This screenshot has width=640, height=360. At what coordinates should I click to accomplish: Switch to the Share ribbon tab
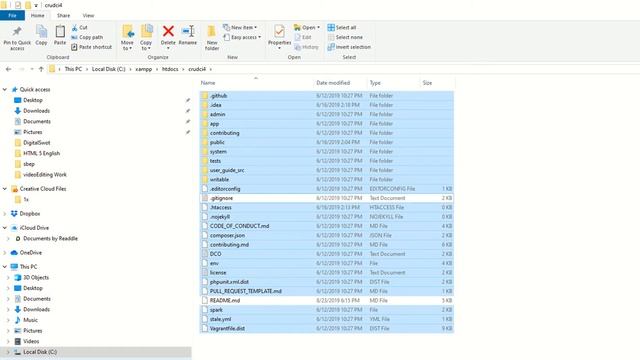[x=63, y=16]
